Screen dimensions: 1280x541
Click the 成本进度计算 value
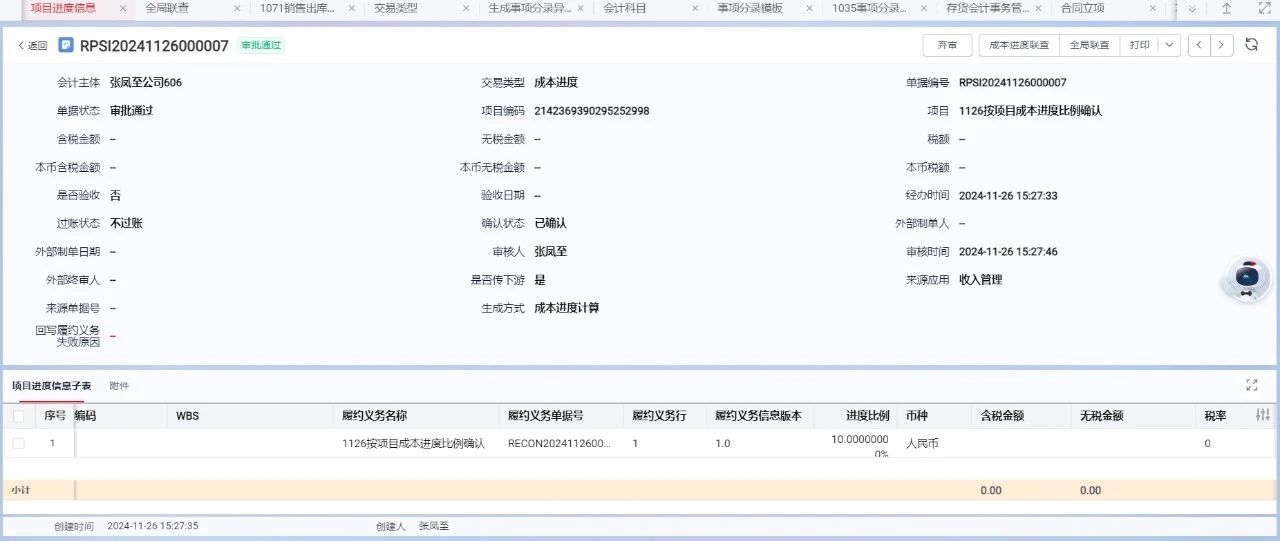pyautogui.click(x=567, y=308)
